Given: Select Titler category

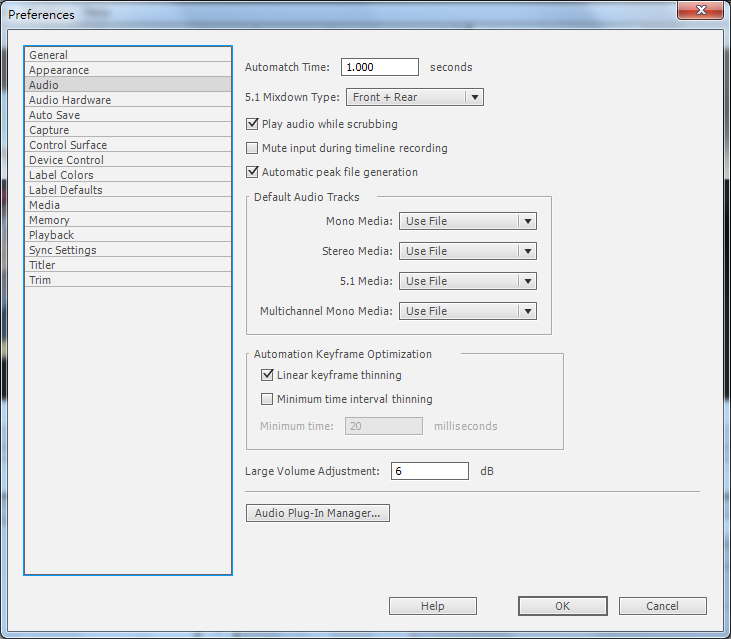Looking at the screenshot, I should pyautogui.click(x=128, y=265).
